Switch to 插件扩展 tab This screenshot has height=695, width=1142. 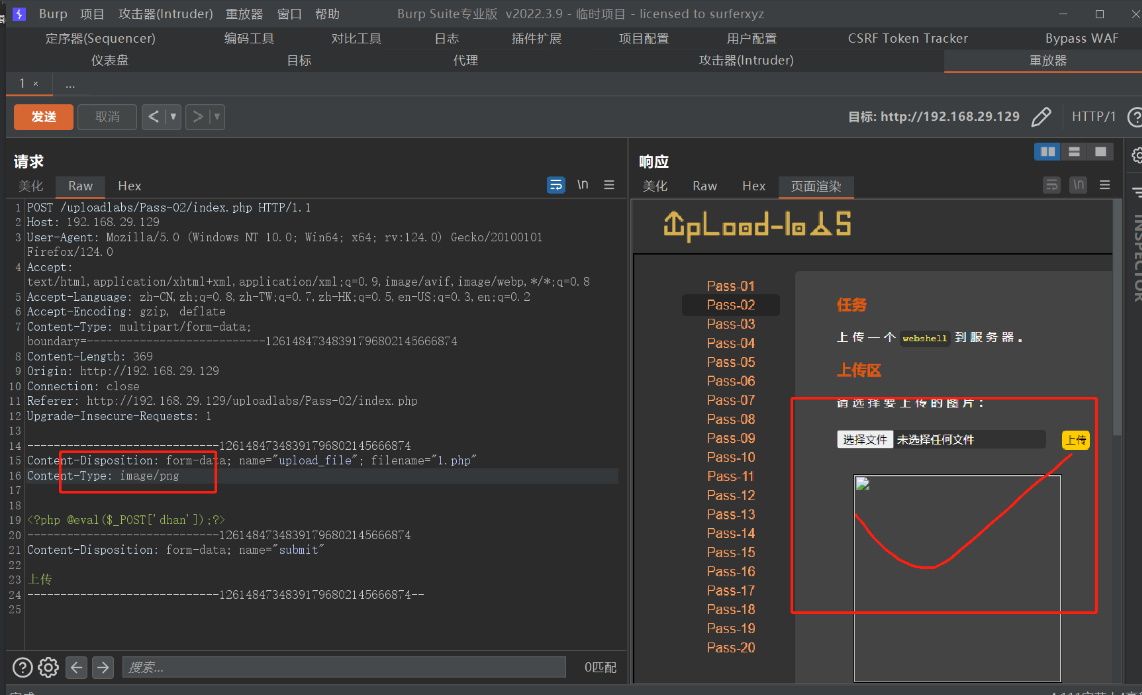click(x=537, y=39)
